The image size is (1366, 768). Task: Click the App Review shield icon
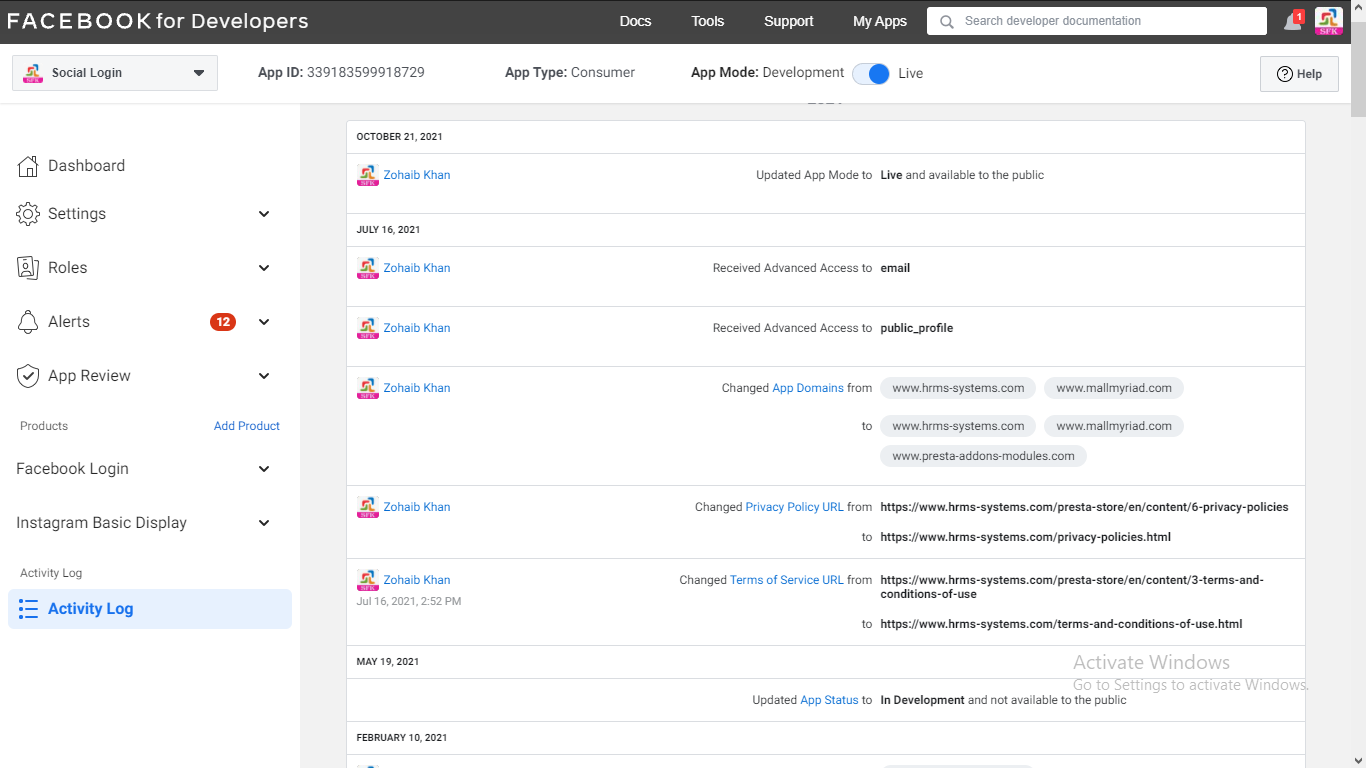coord(28,376)
